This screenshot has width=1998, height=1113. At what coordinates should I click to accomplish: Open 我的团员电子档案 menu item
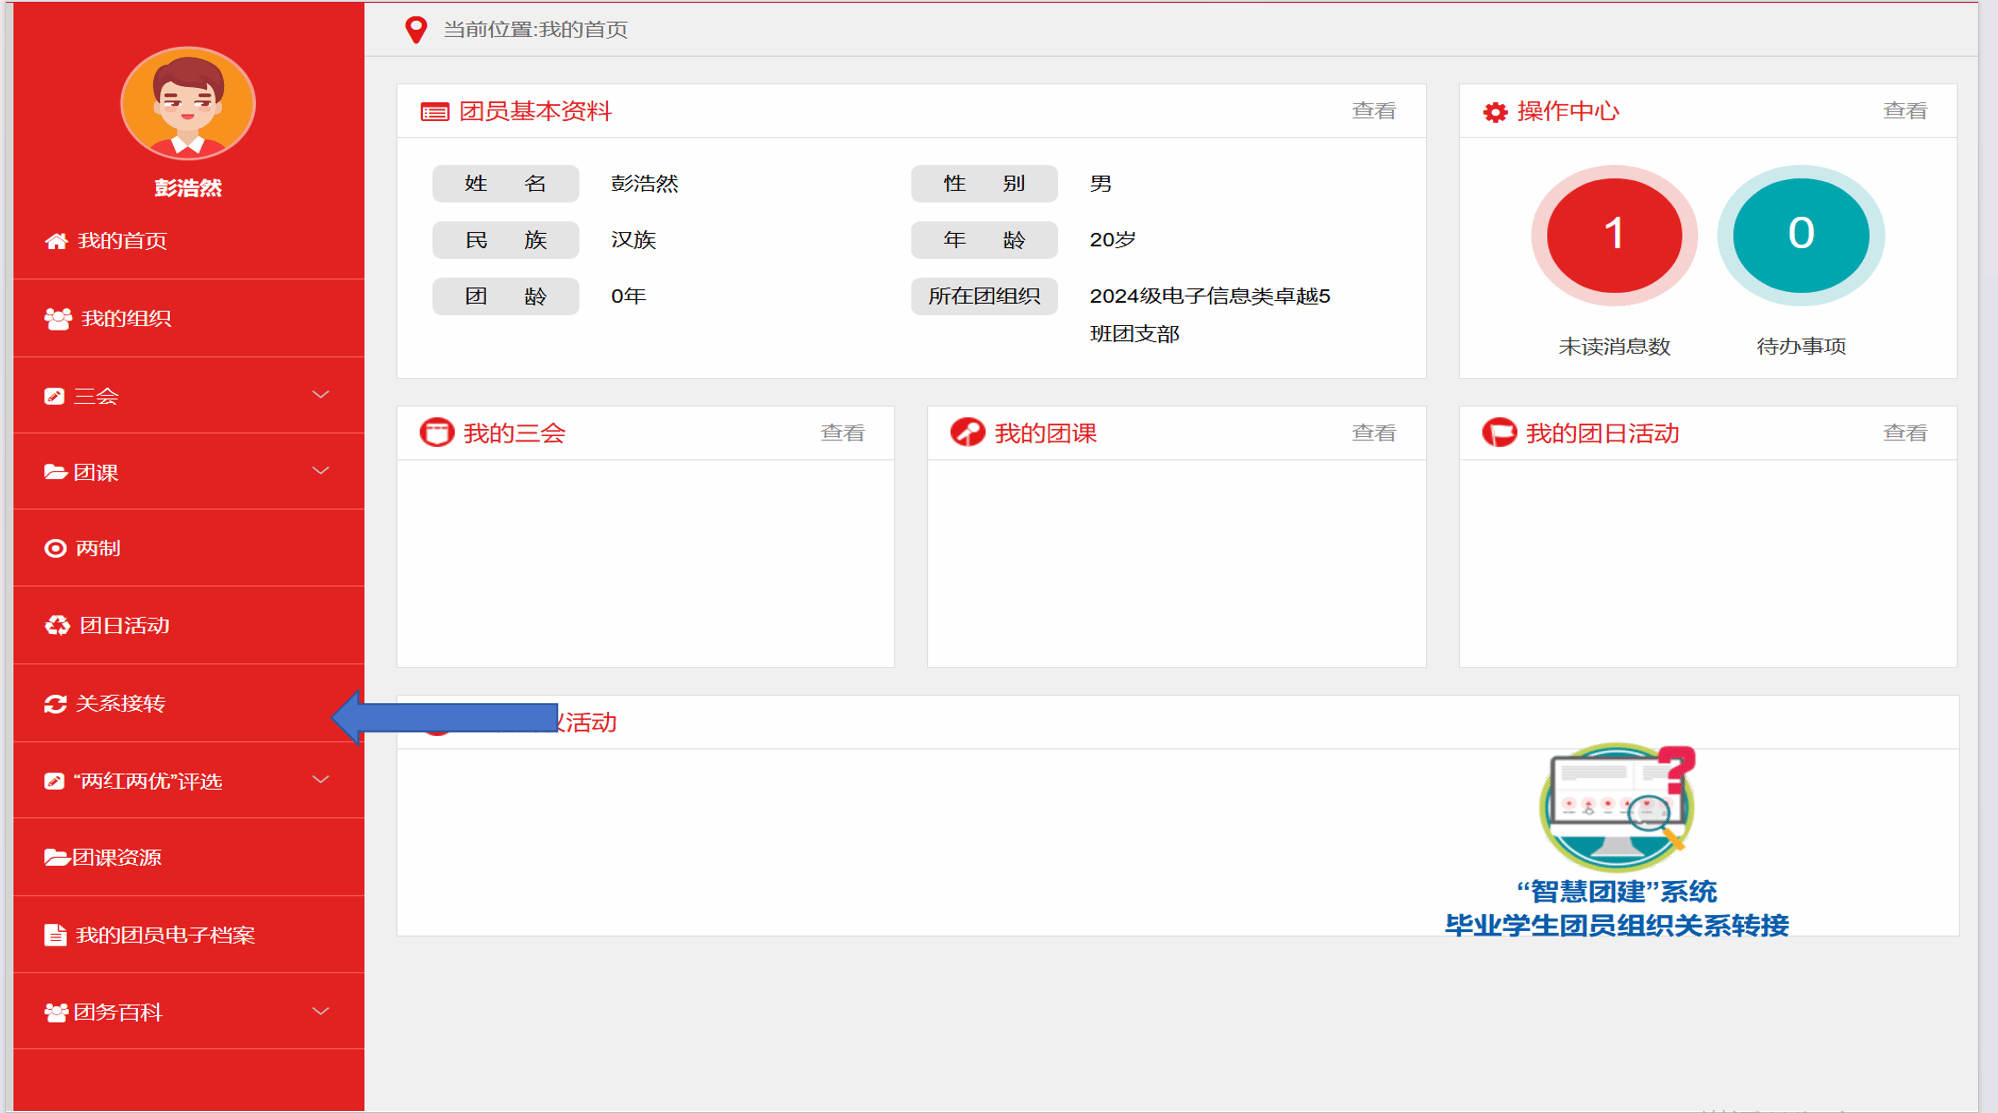point(165,935)
